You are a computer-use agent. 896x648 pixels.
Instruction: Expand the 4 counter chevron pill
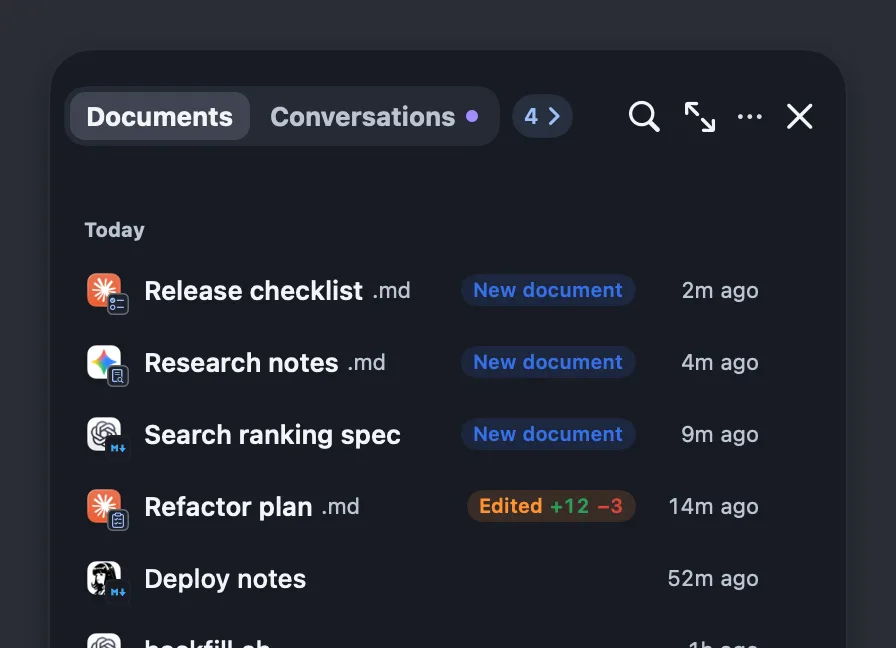[x=542, y=117]
